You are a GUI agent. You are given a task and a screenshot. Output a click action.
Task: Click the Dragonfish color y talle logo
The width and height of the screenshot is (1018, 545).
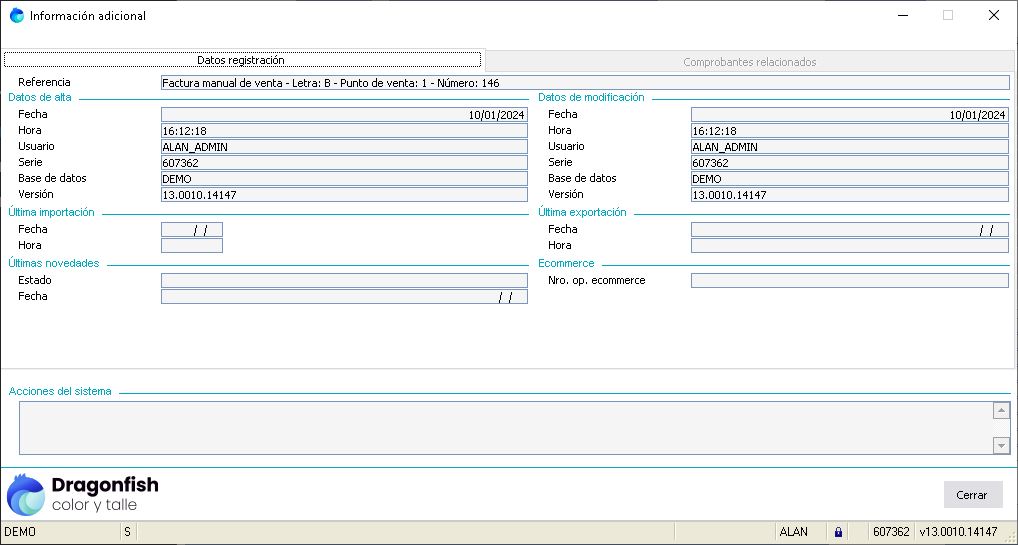[x=82, y=494]
